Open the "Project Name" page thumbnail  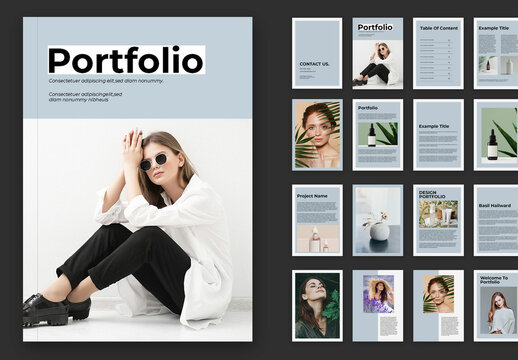pos(317,220)
